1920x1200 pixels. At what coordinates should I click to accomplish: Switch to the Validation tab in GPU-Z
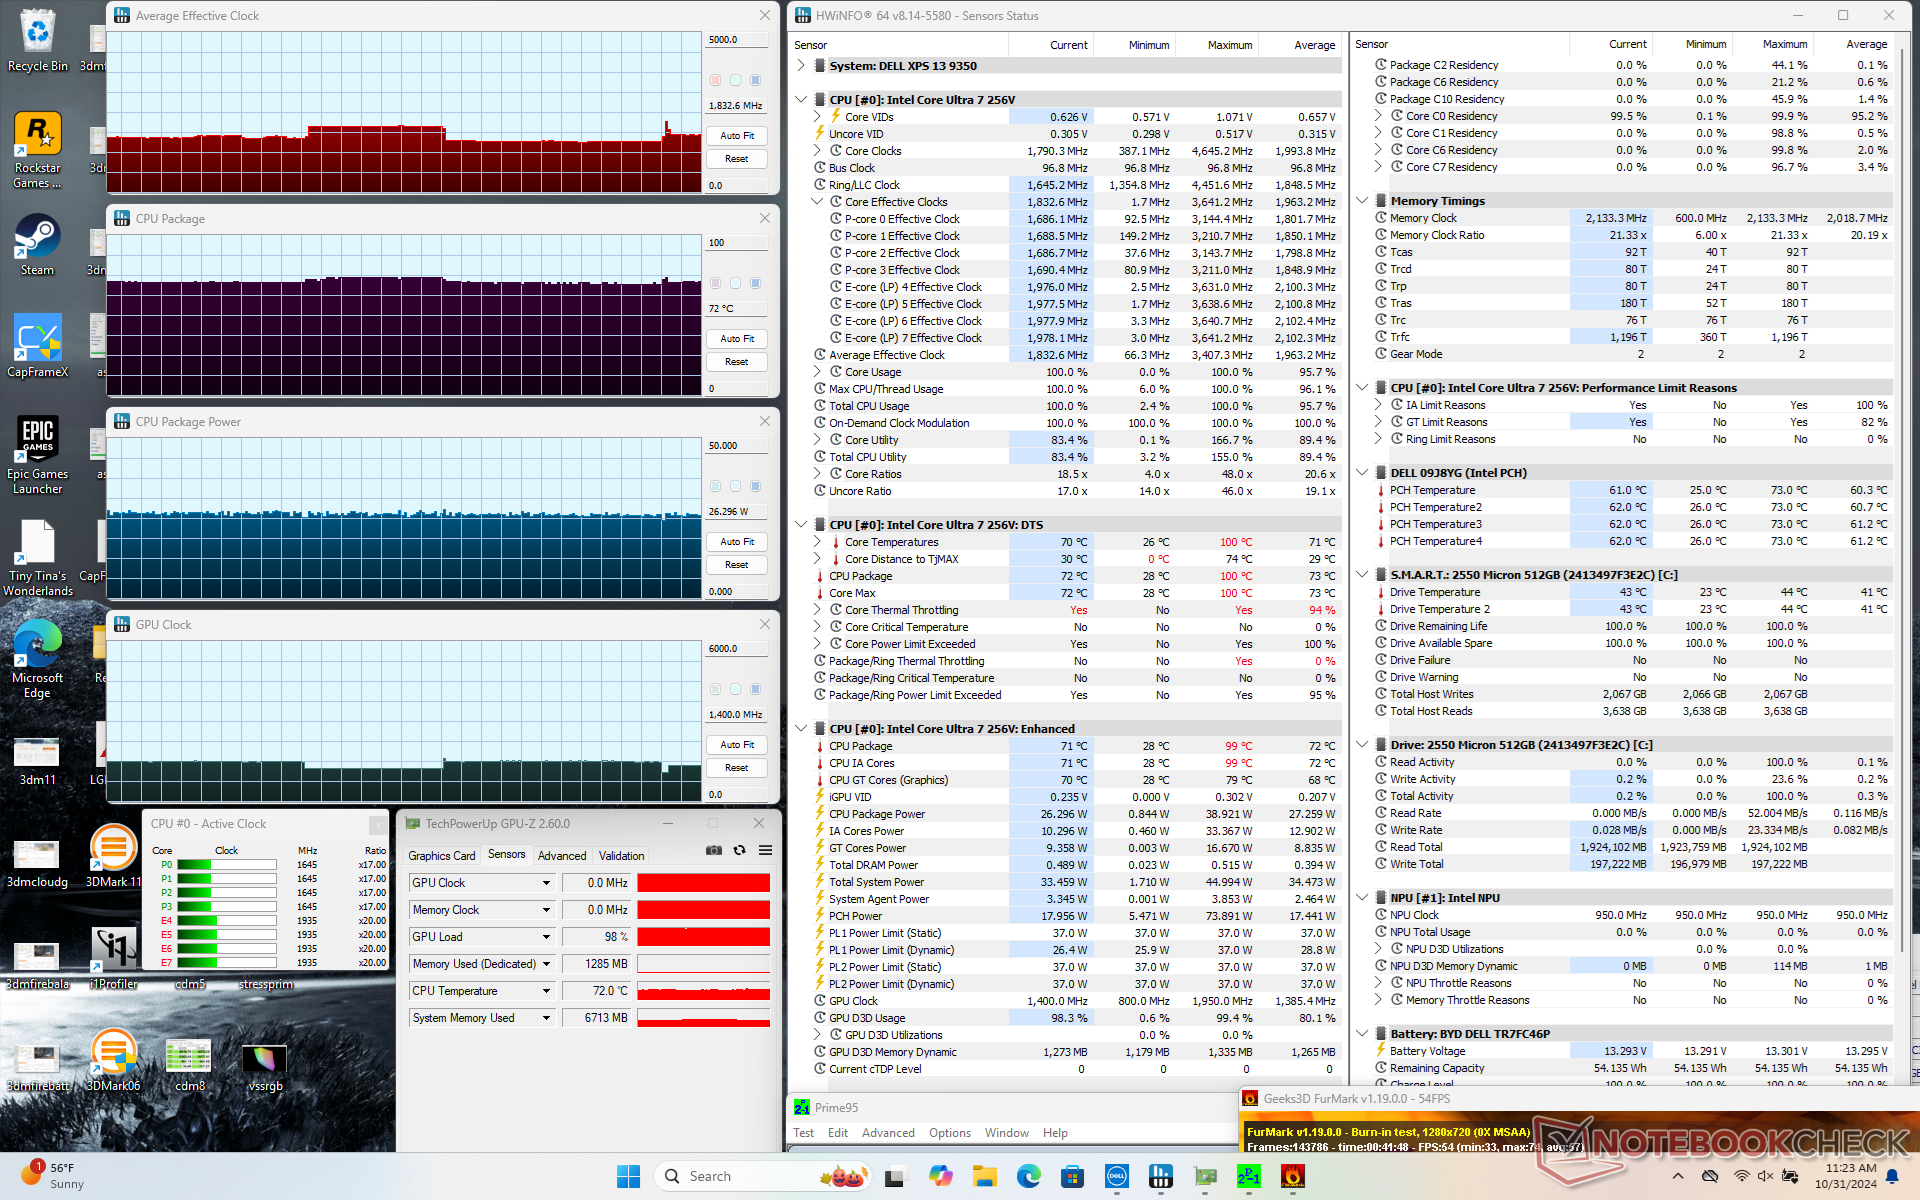point(622,856)
